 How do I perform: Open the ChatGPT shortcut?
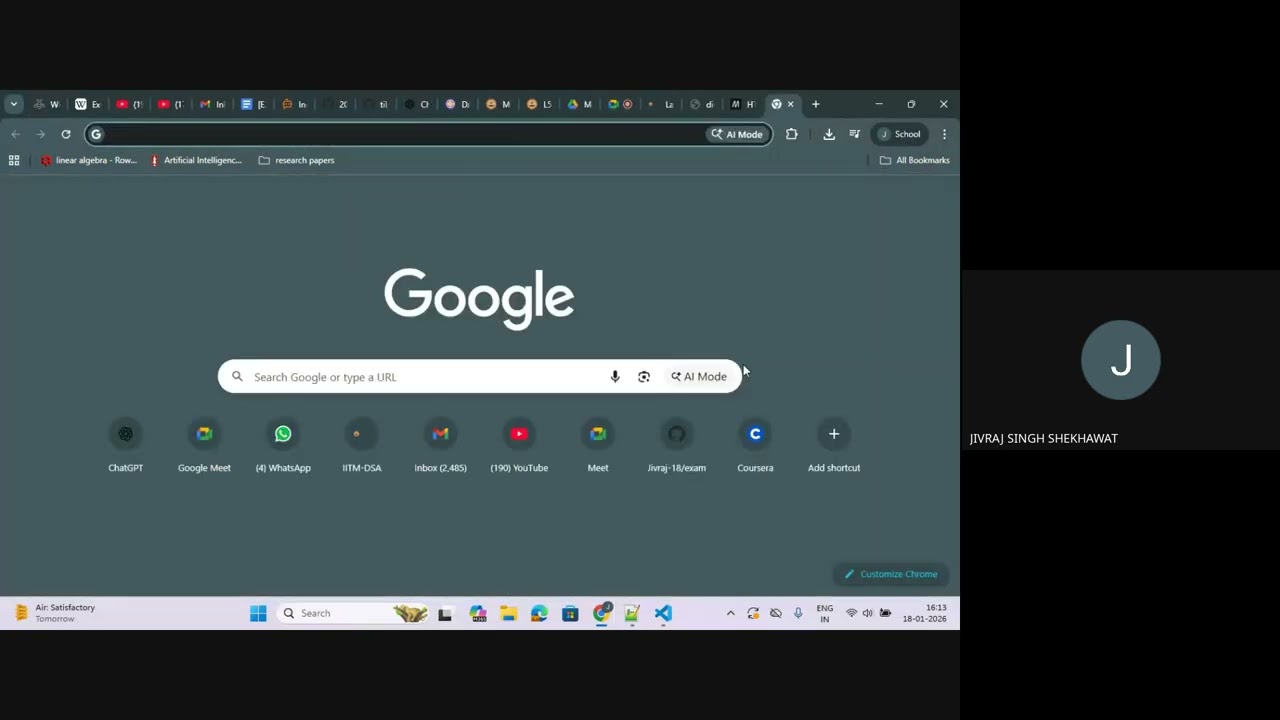(126, 446)
